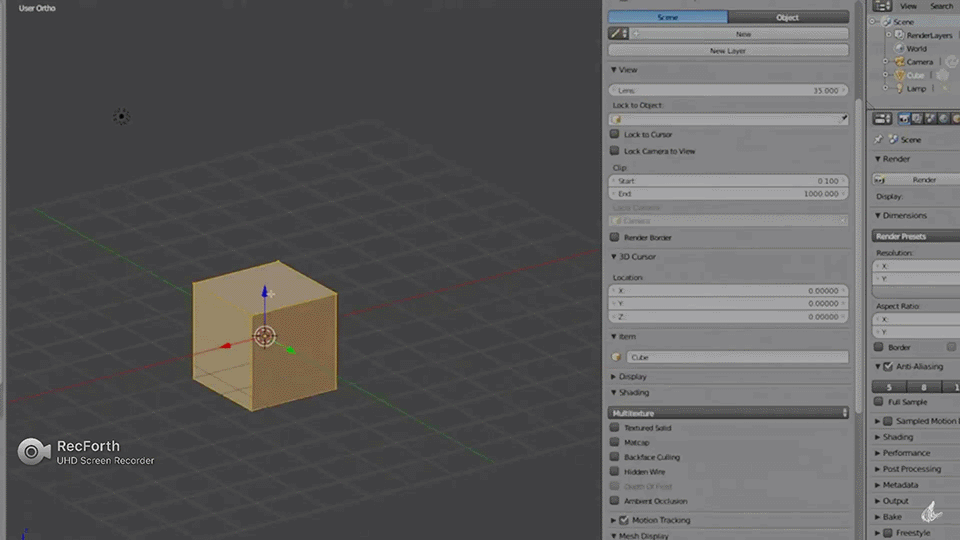Collapse the Shading panel in viewport properties

pyautogui.click(x=613, y=392)
